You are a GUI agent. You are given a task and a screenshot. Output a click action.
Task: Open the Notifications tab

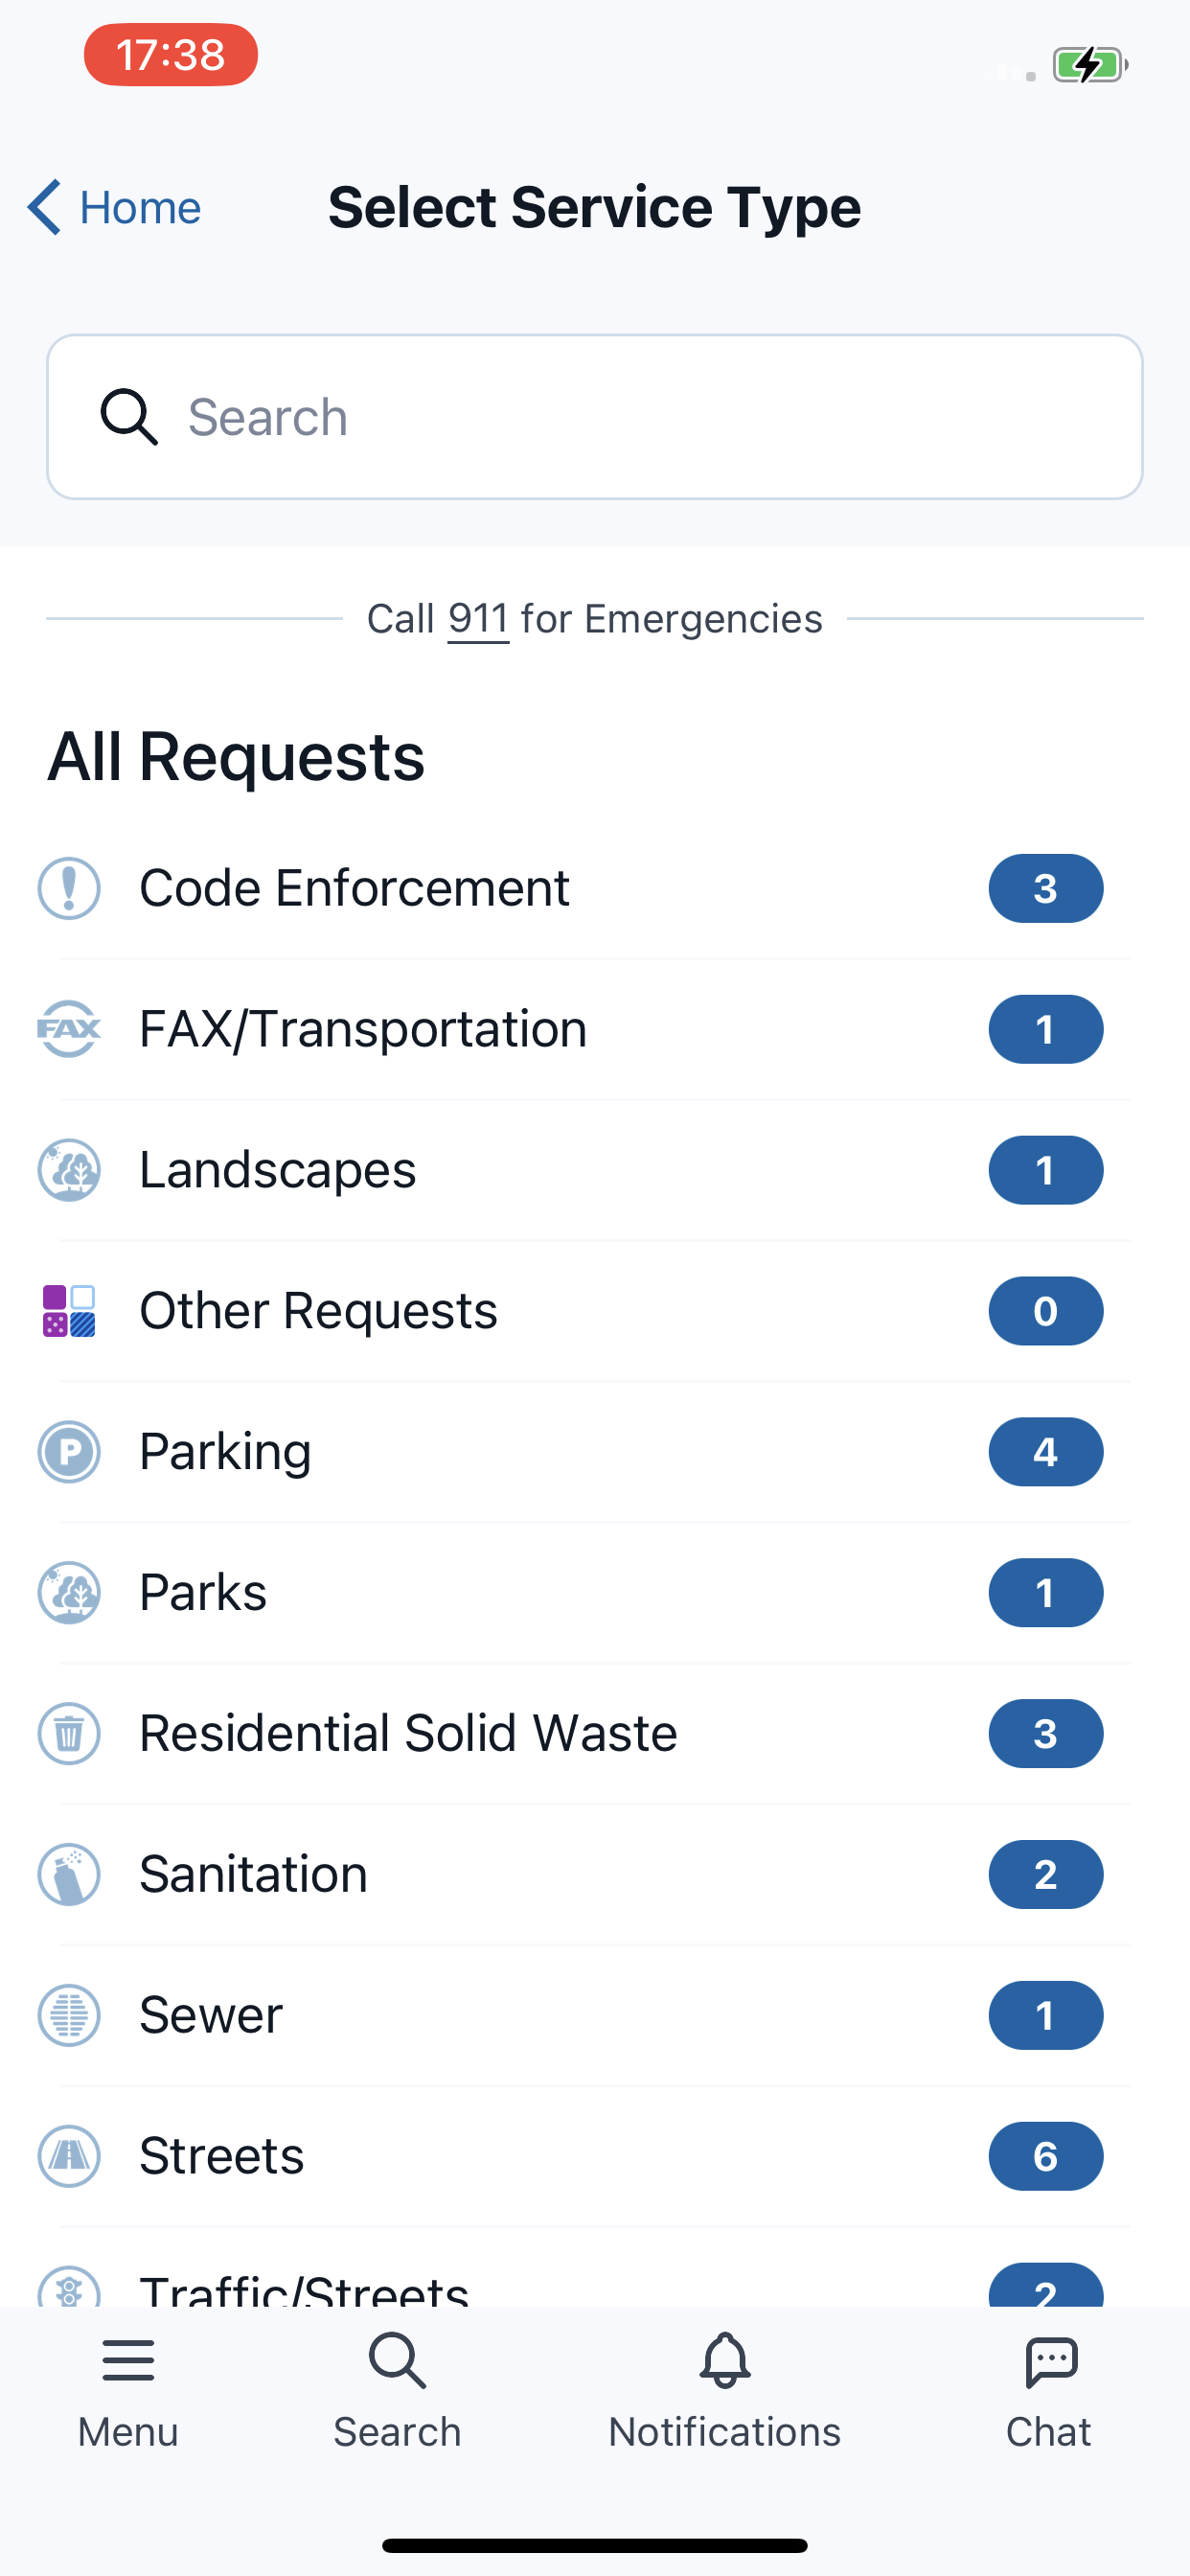click(x=725, y=2392)
